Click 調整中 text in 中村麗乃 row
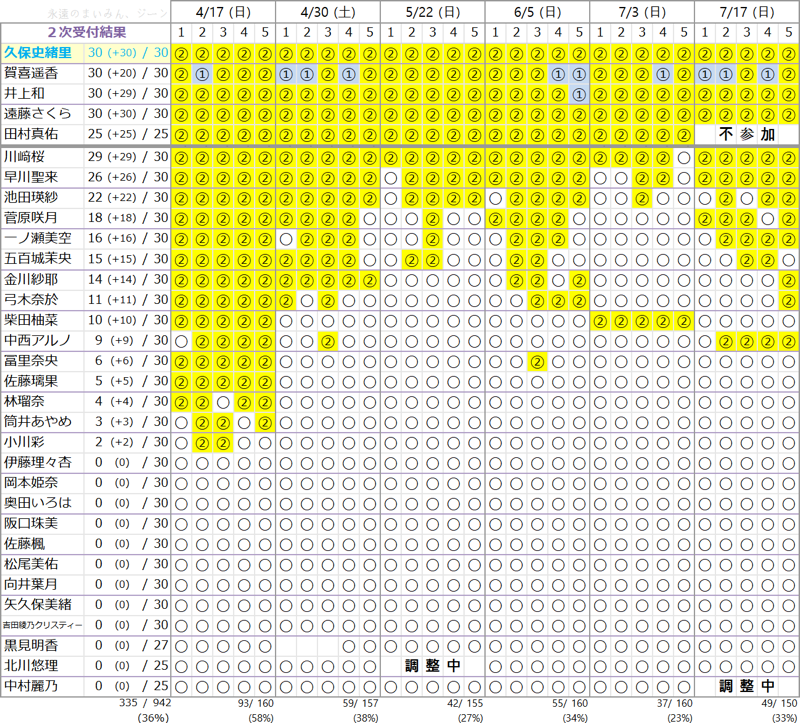The height and width of the screenshot is (723, 800). point(747,686)
